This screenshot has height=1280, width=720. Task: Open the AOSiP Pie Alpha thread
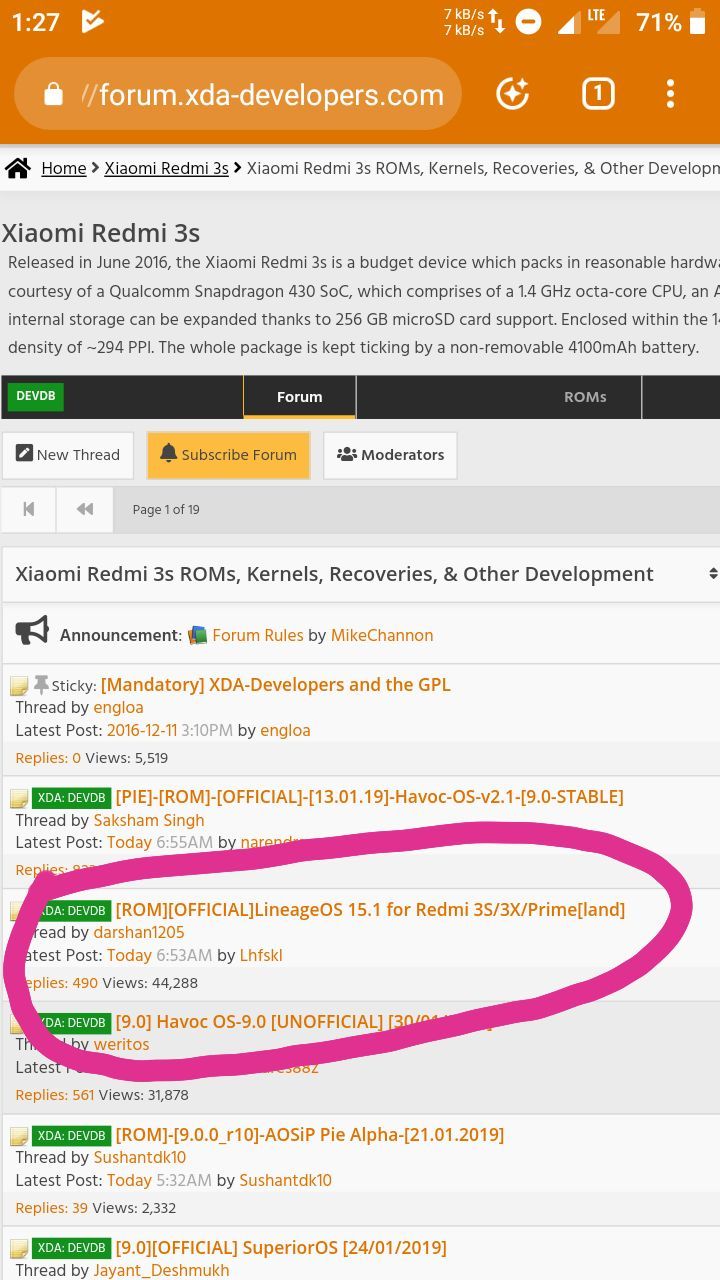[309, 1134]
